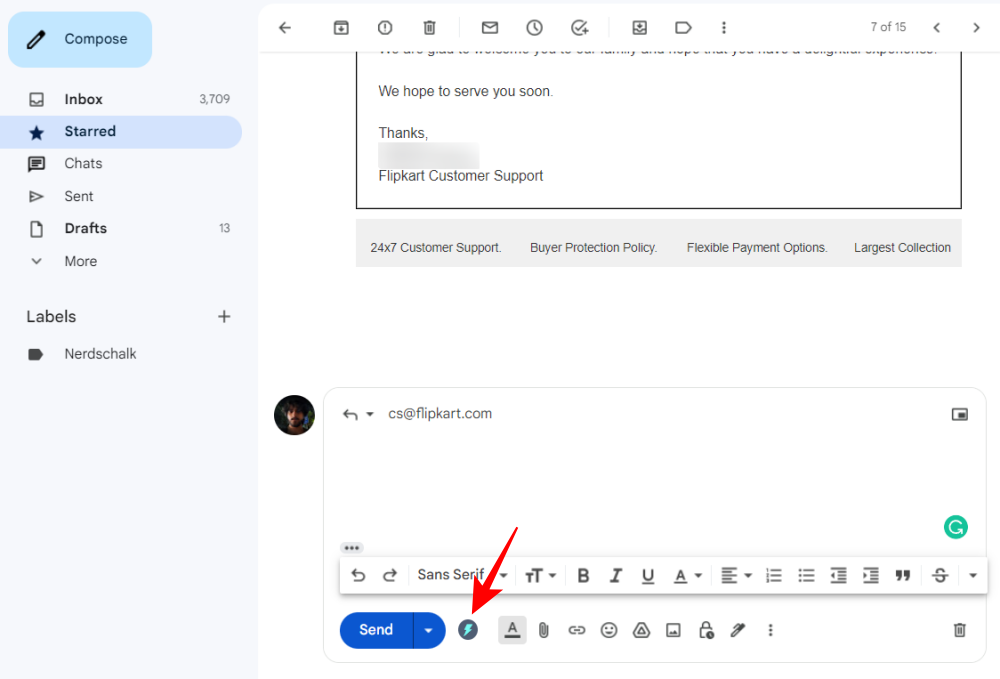Toggle italic formatting
The height and width of the screenshot is (679, 1000).
pos(615,575)
